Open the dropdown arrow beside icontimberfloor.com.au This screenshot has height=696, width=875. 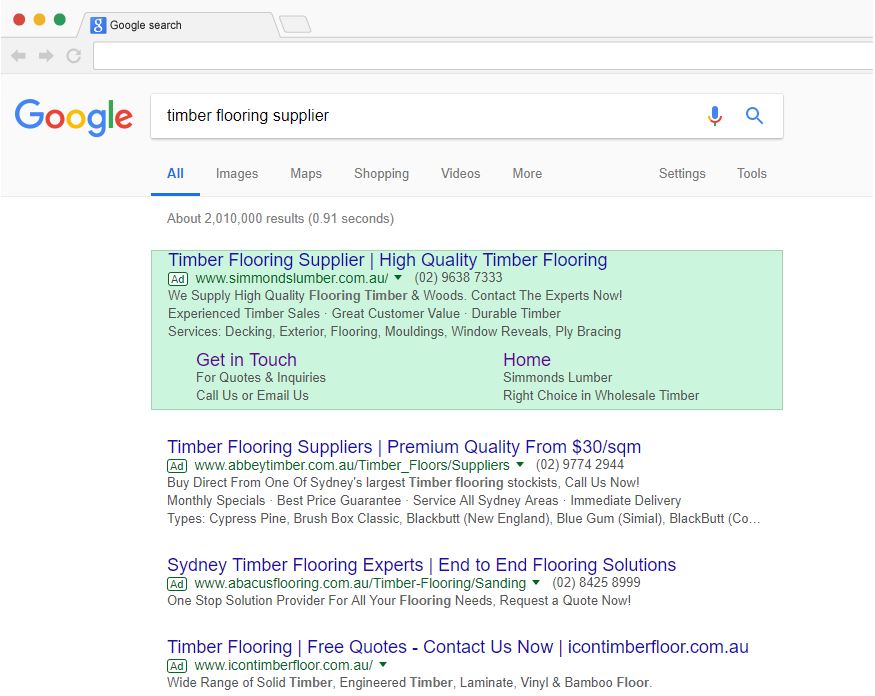[x=383, y=664]
